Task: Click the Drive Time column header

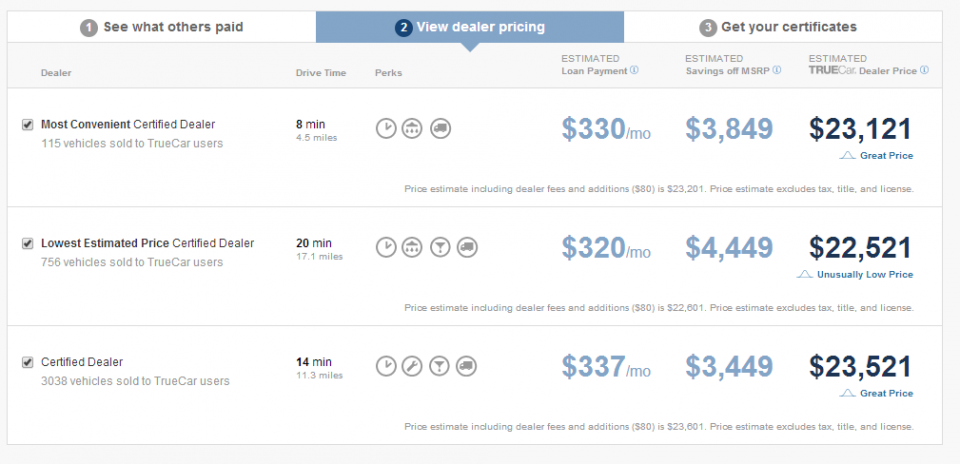Action: coord(321,73)
